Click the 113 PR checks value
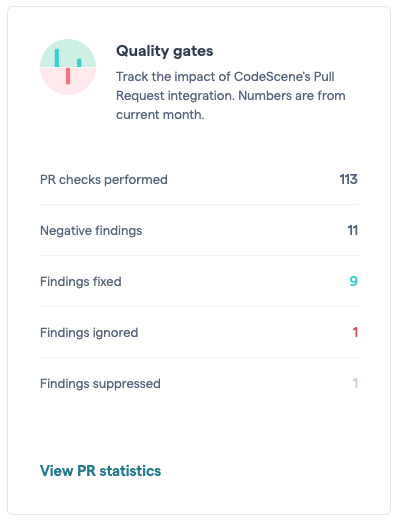 348,179
